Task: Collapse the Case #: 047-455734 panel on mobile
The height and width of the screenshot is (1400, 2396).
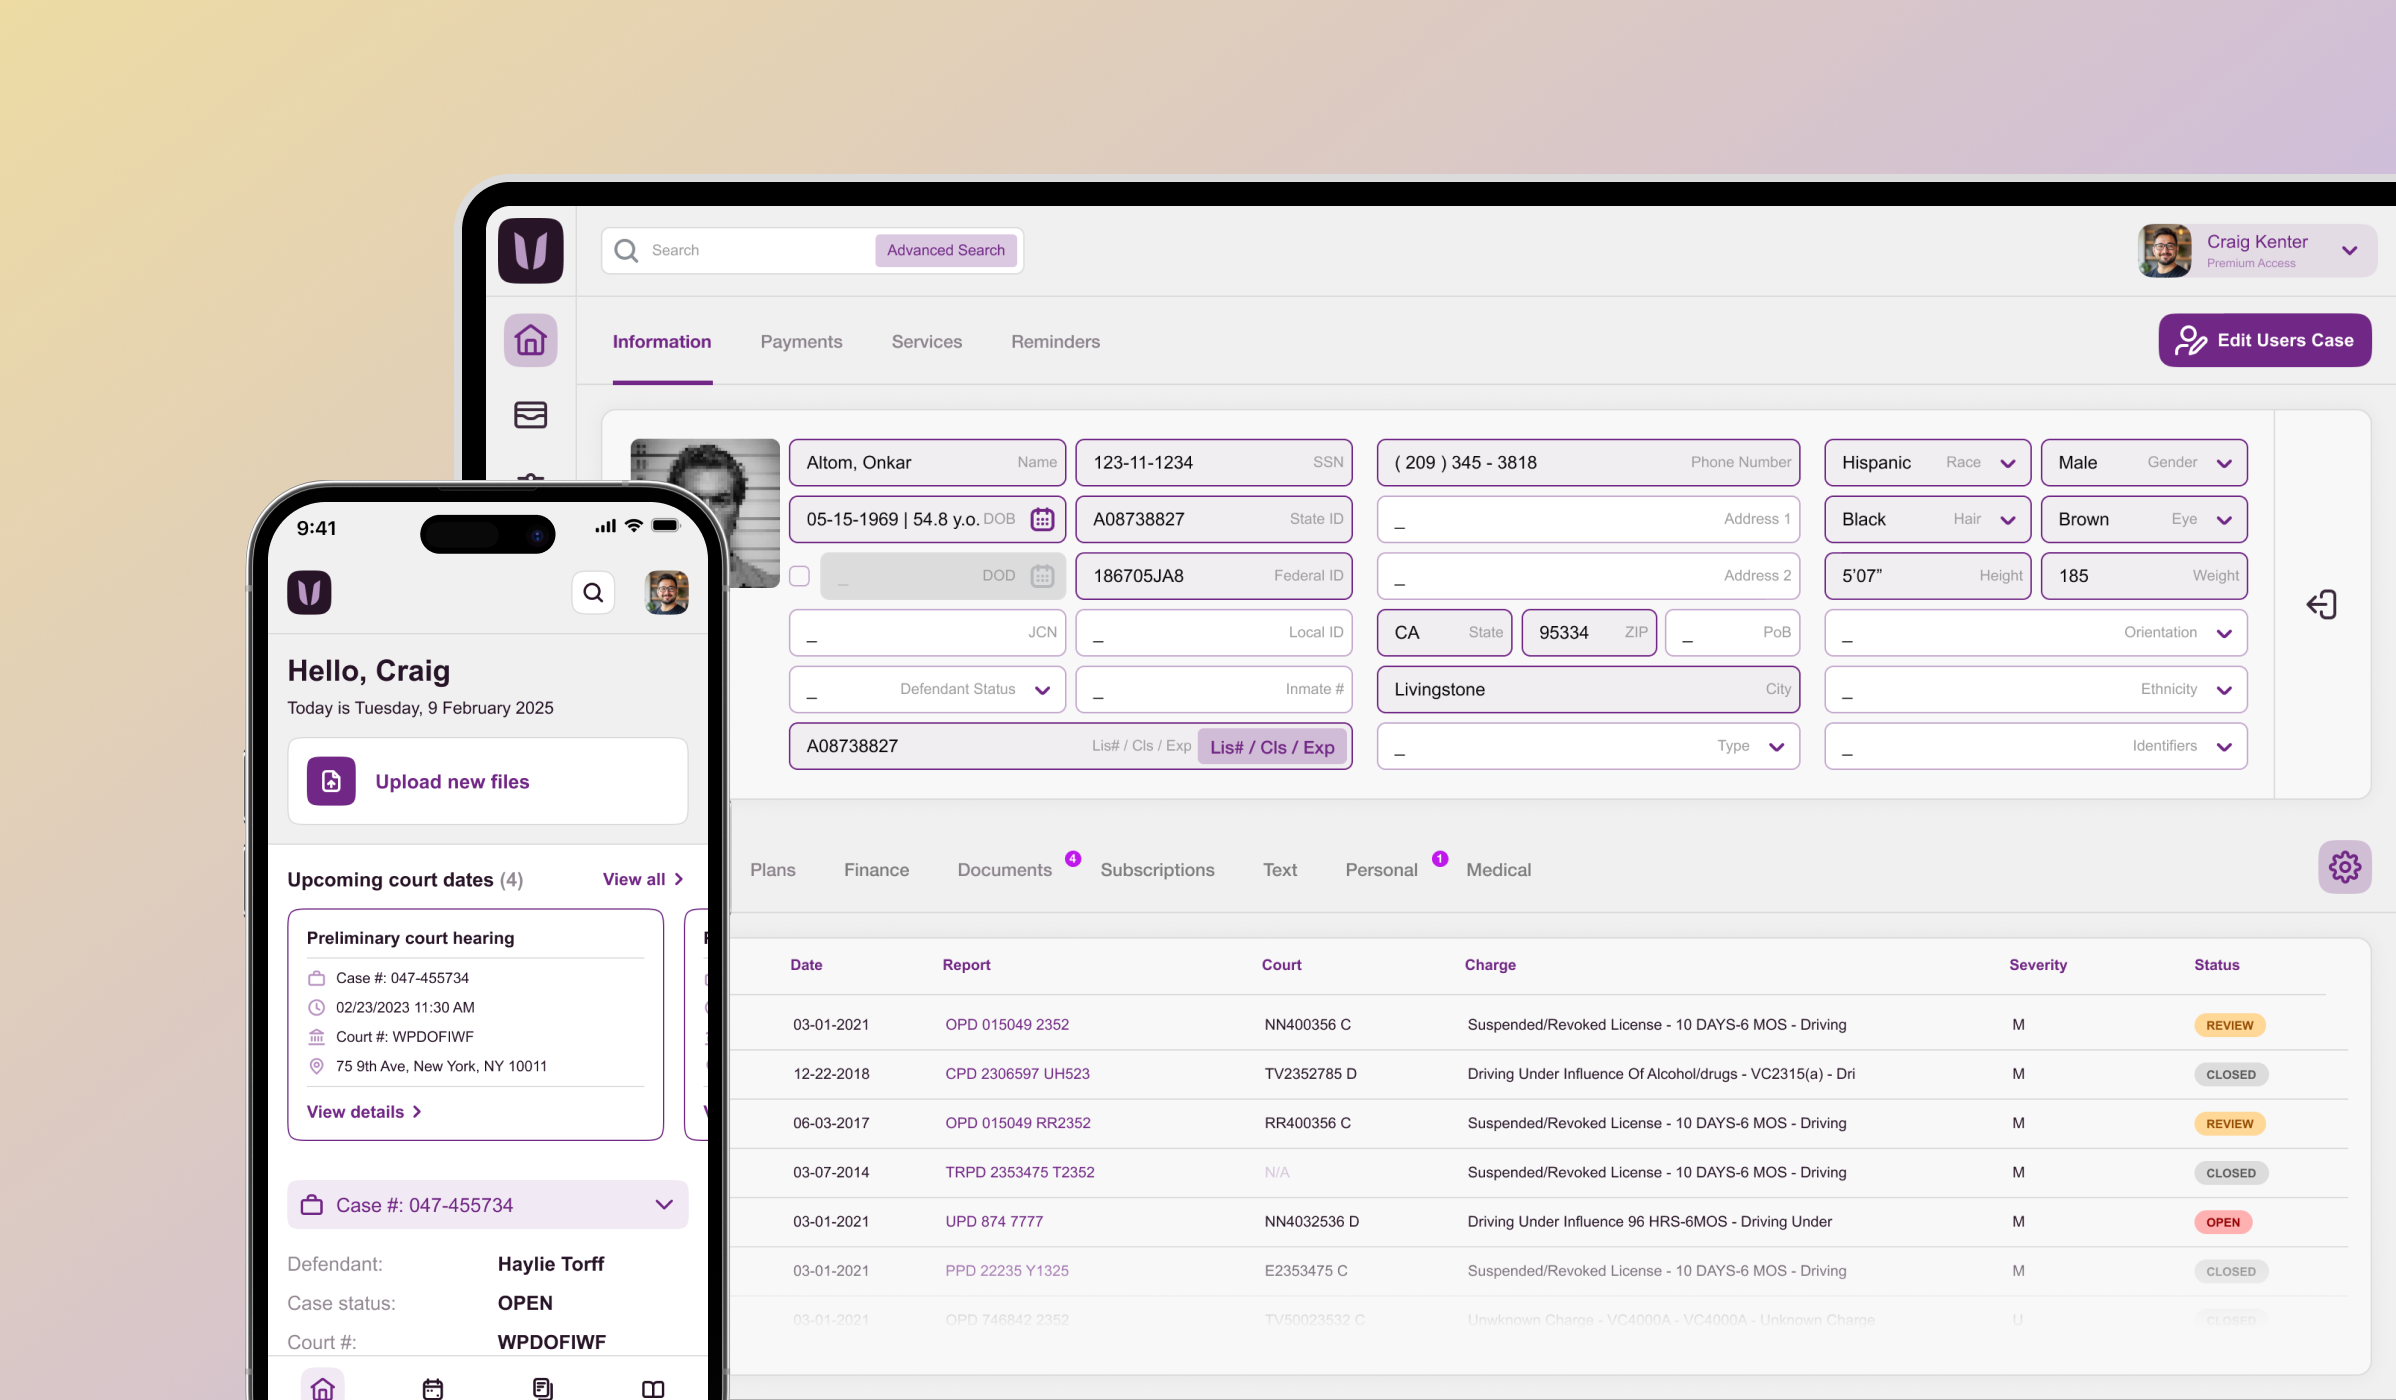Action: pos(663,1204)
